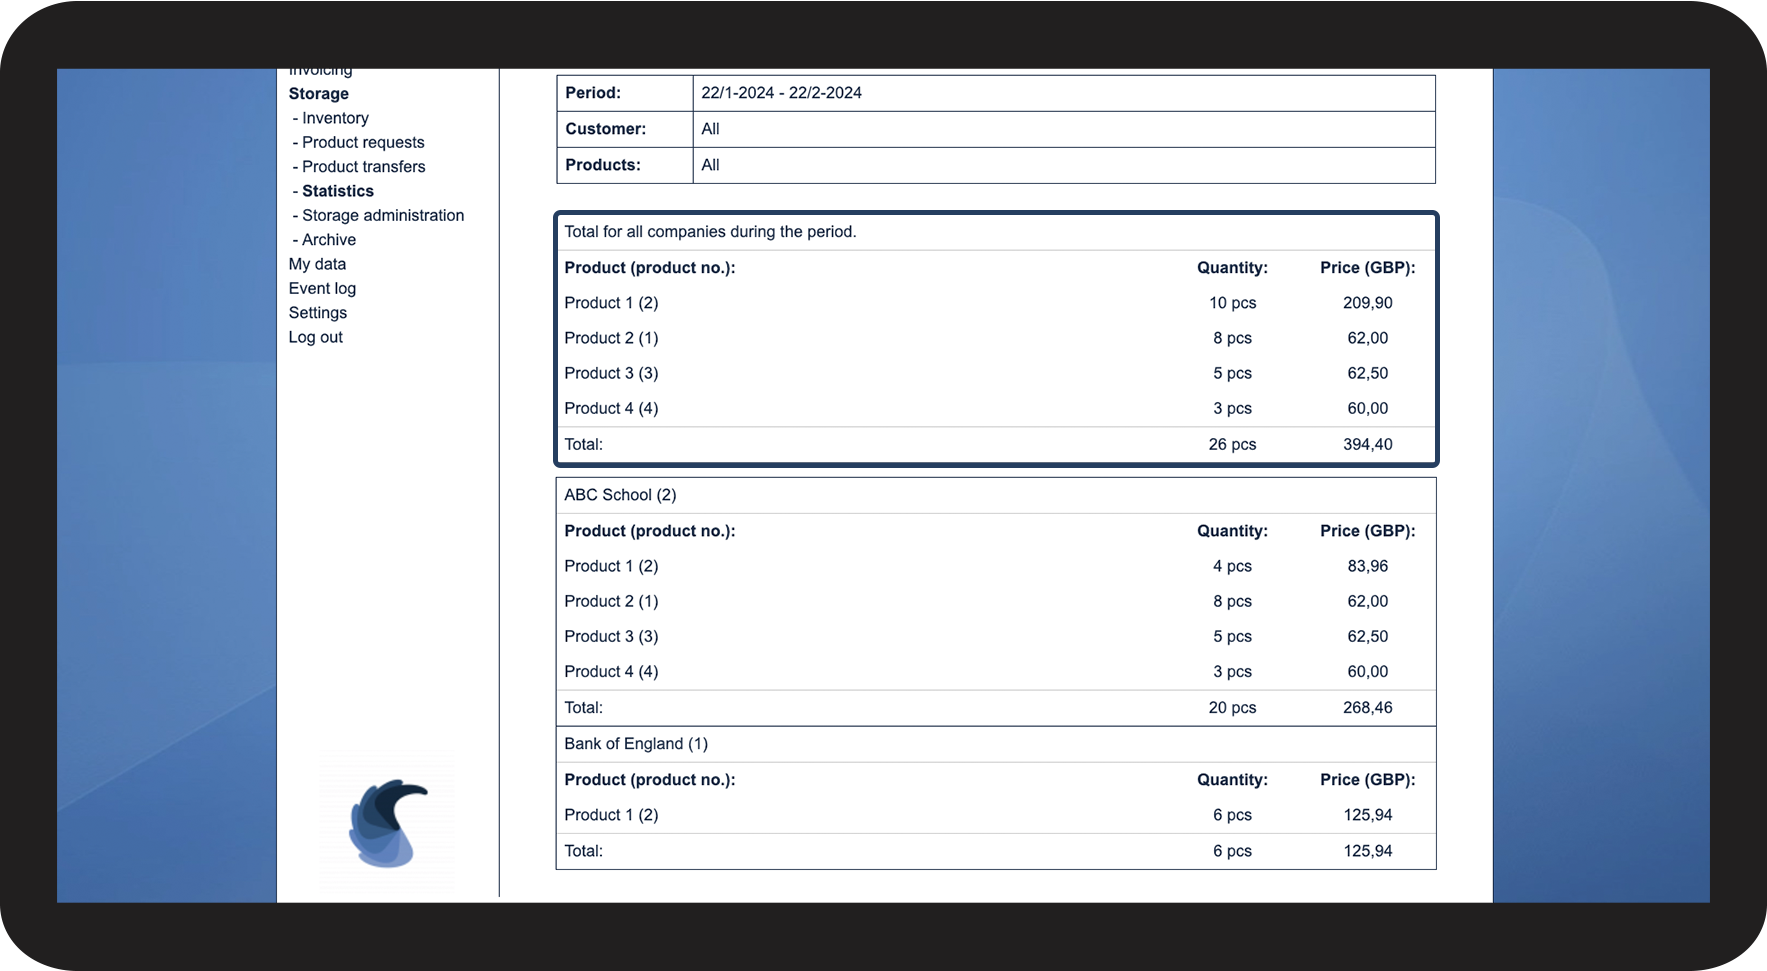Viewport: 1767px width, 971px height.
Task: Go to Product requests
Action: 363,143
